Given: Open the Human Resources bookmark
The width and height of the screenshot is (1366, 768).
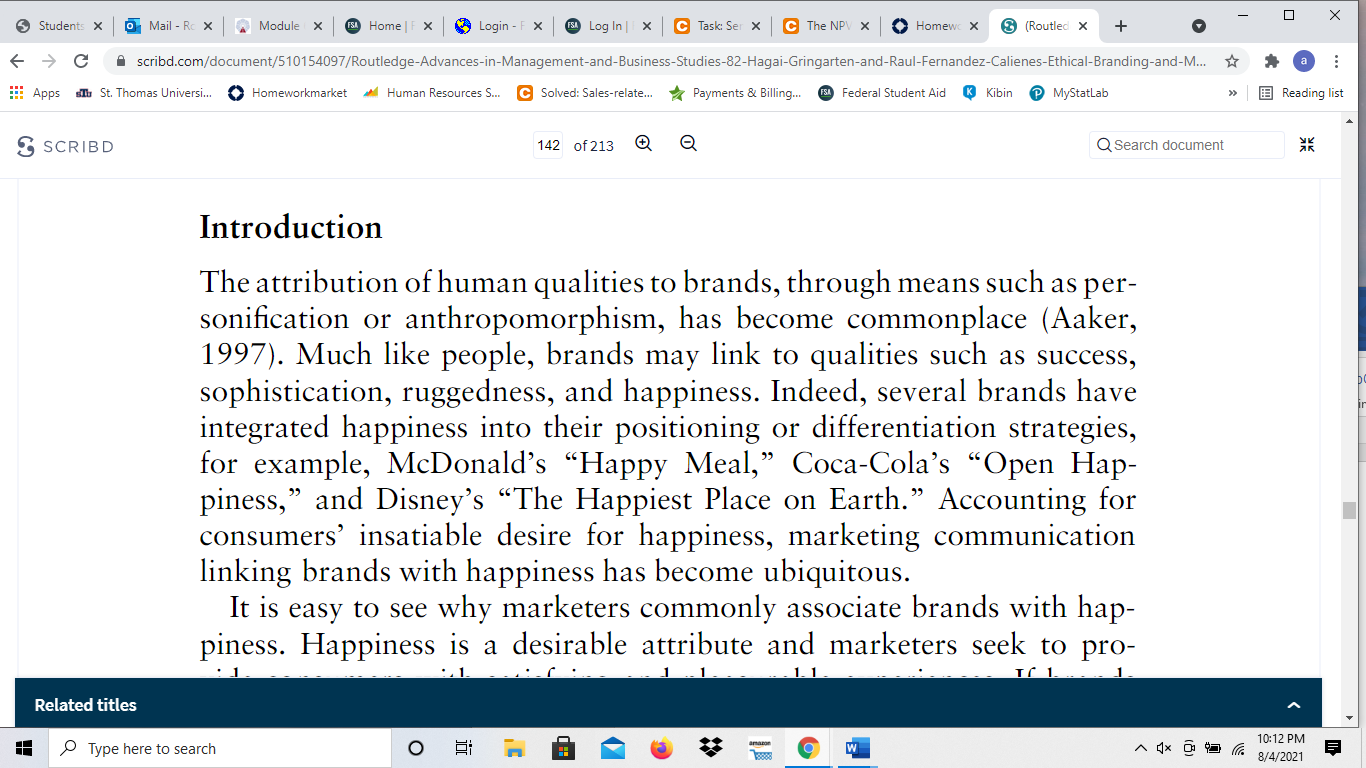Looking at the screenshot, I should click(432, 93).
